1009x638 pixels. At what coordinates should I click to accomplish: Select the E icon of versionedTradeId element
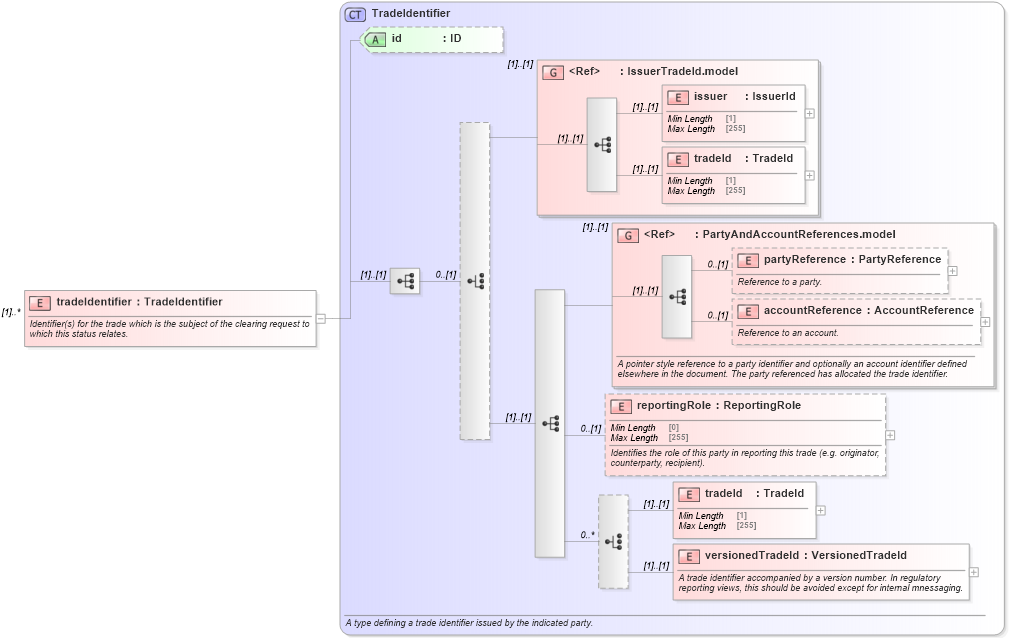(687, 555)
